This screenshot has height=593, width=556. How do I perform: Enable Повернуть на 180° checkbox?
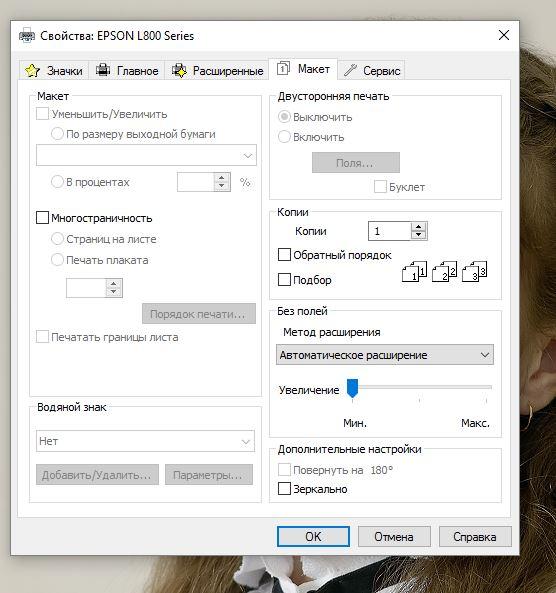tap(284, 470)
